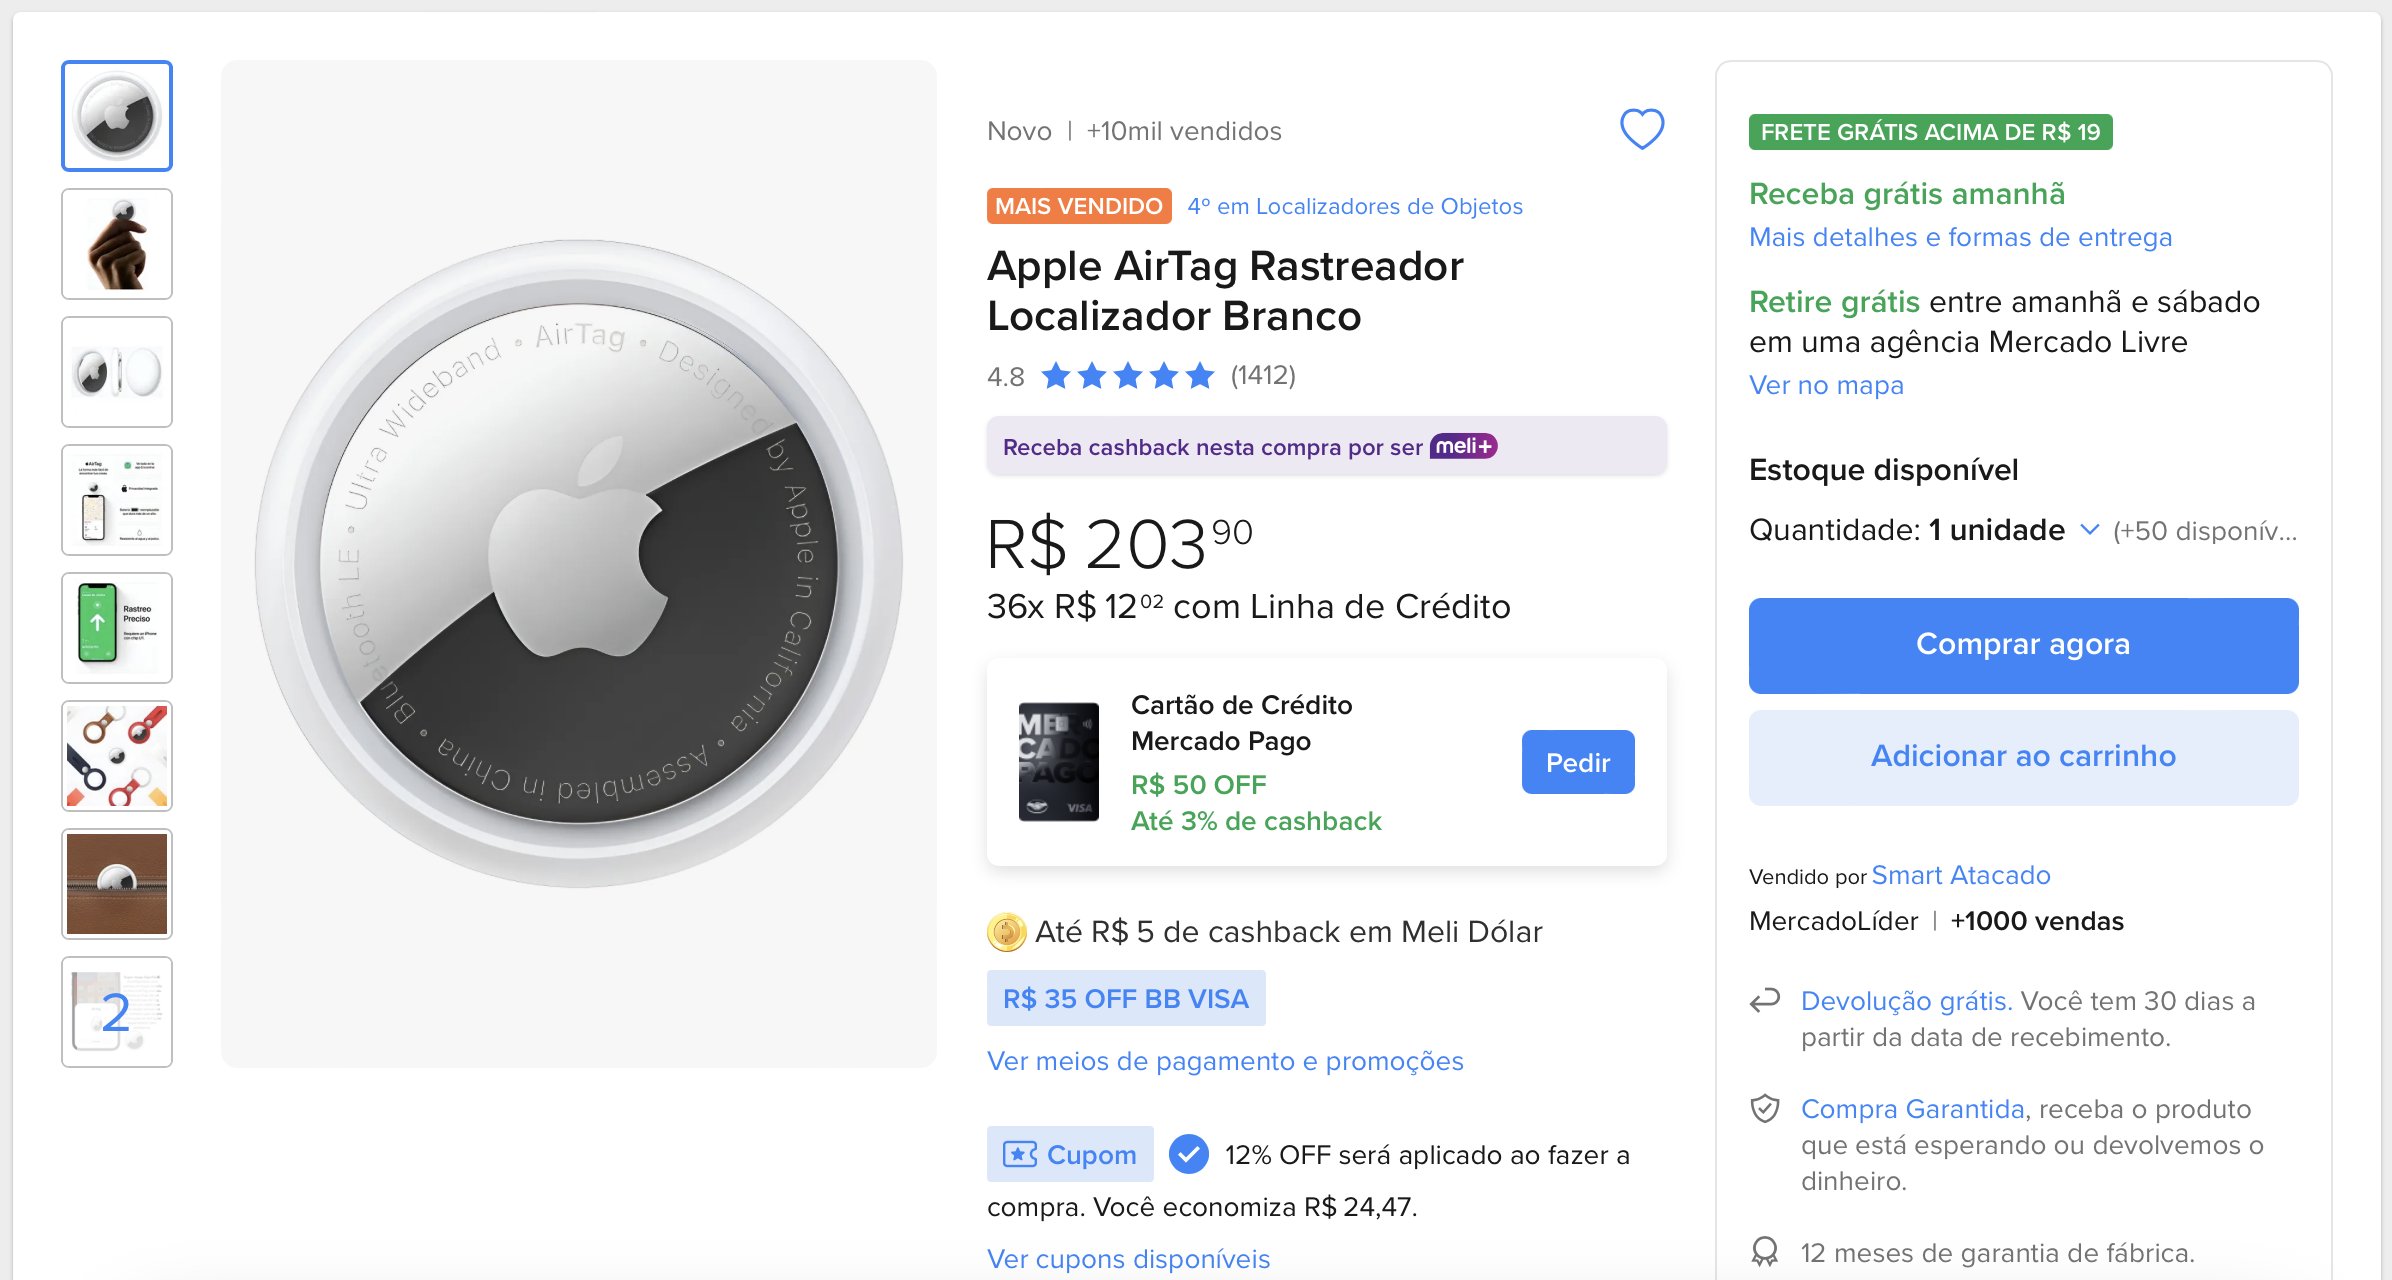Click the warranty ribbon icon
The image size is (2392, 1280).
coord(1765,1251)
